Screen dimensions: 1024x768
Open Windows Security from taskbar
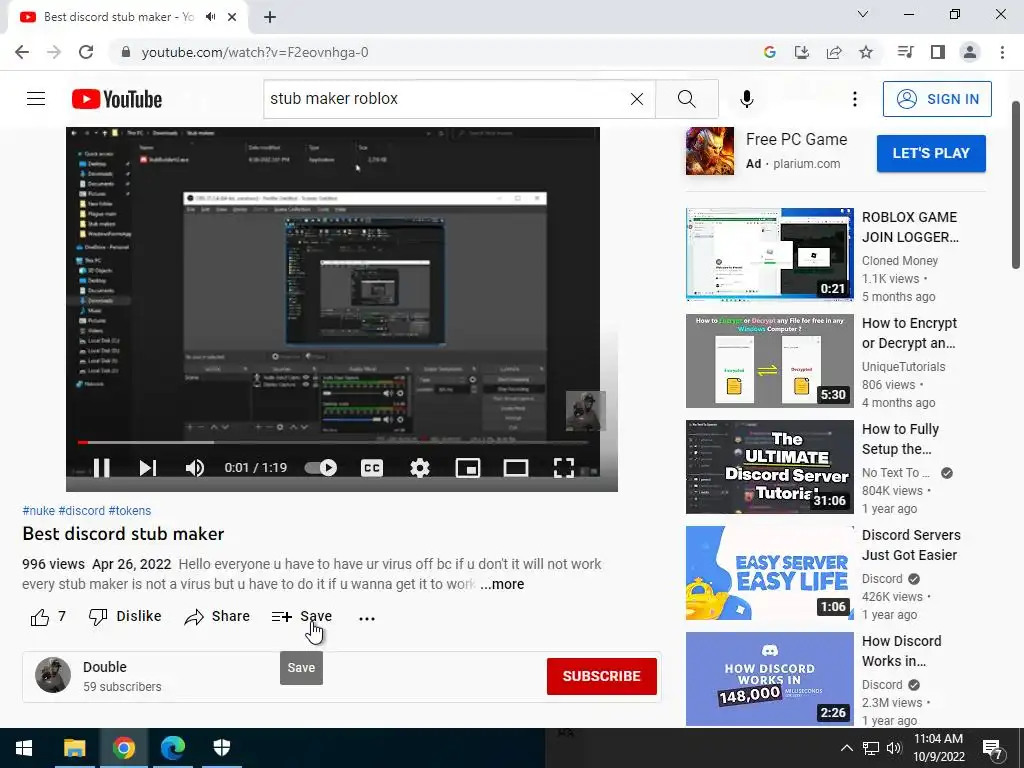click(222, 748)
